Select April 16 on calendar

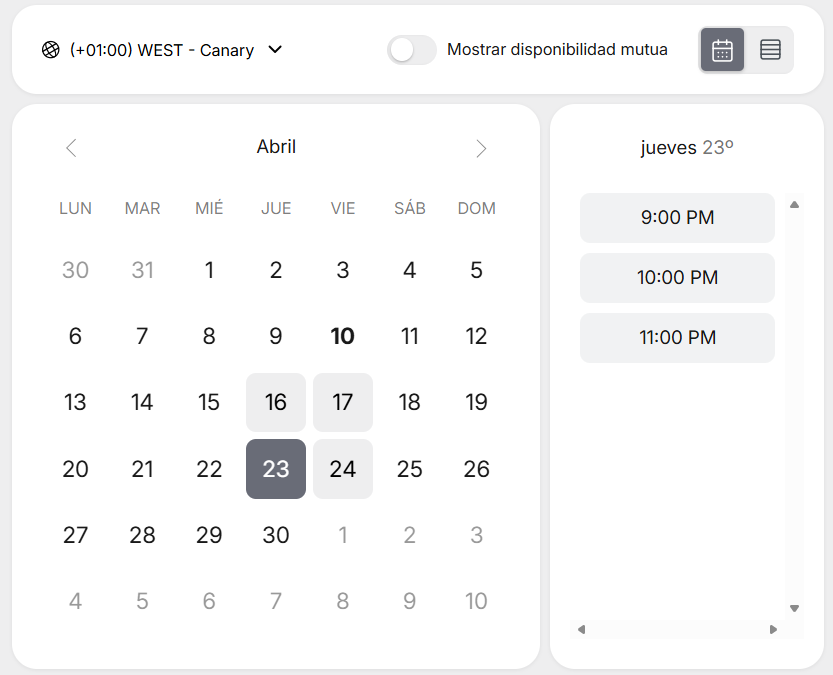coord(276,402)
